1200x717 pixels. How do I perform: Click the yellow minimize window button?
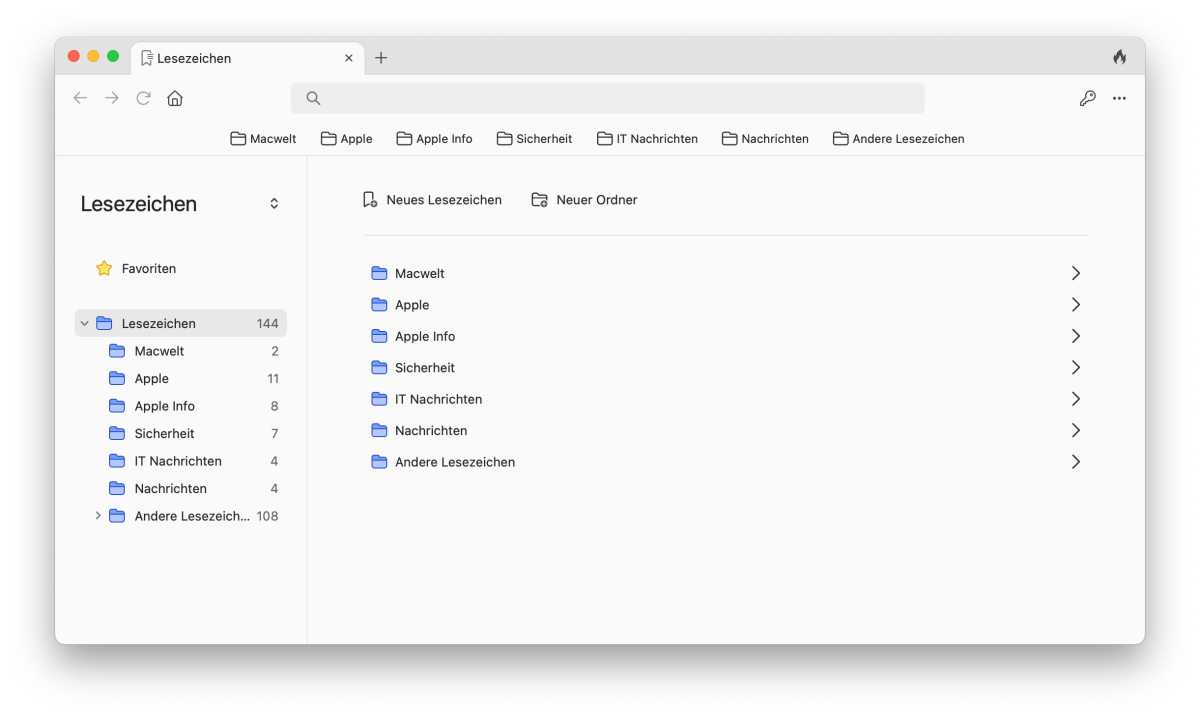pyautogui.click(x=93, y=57)
